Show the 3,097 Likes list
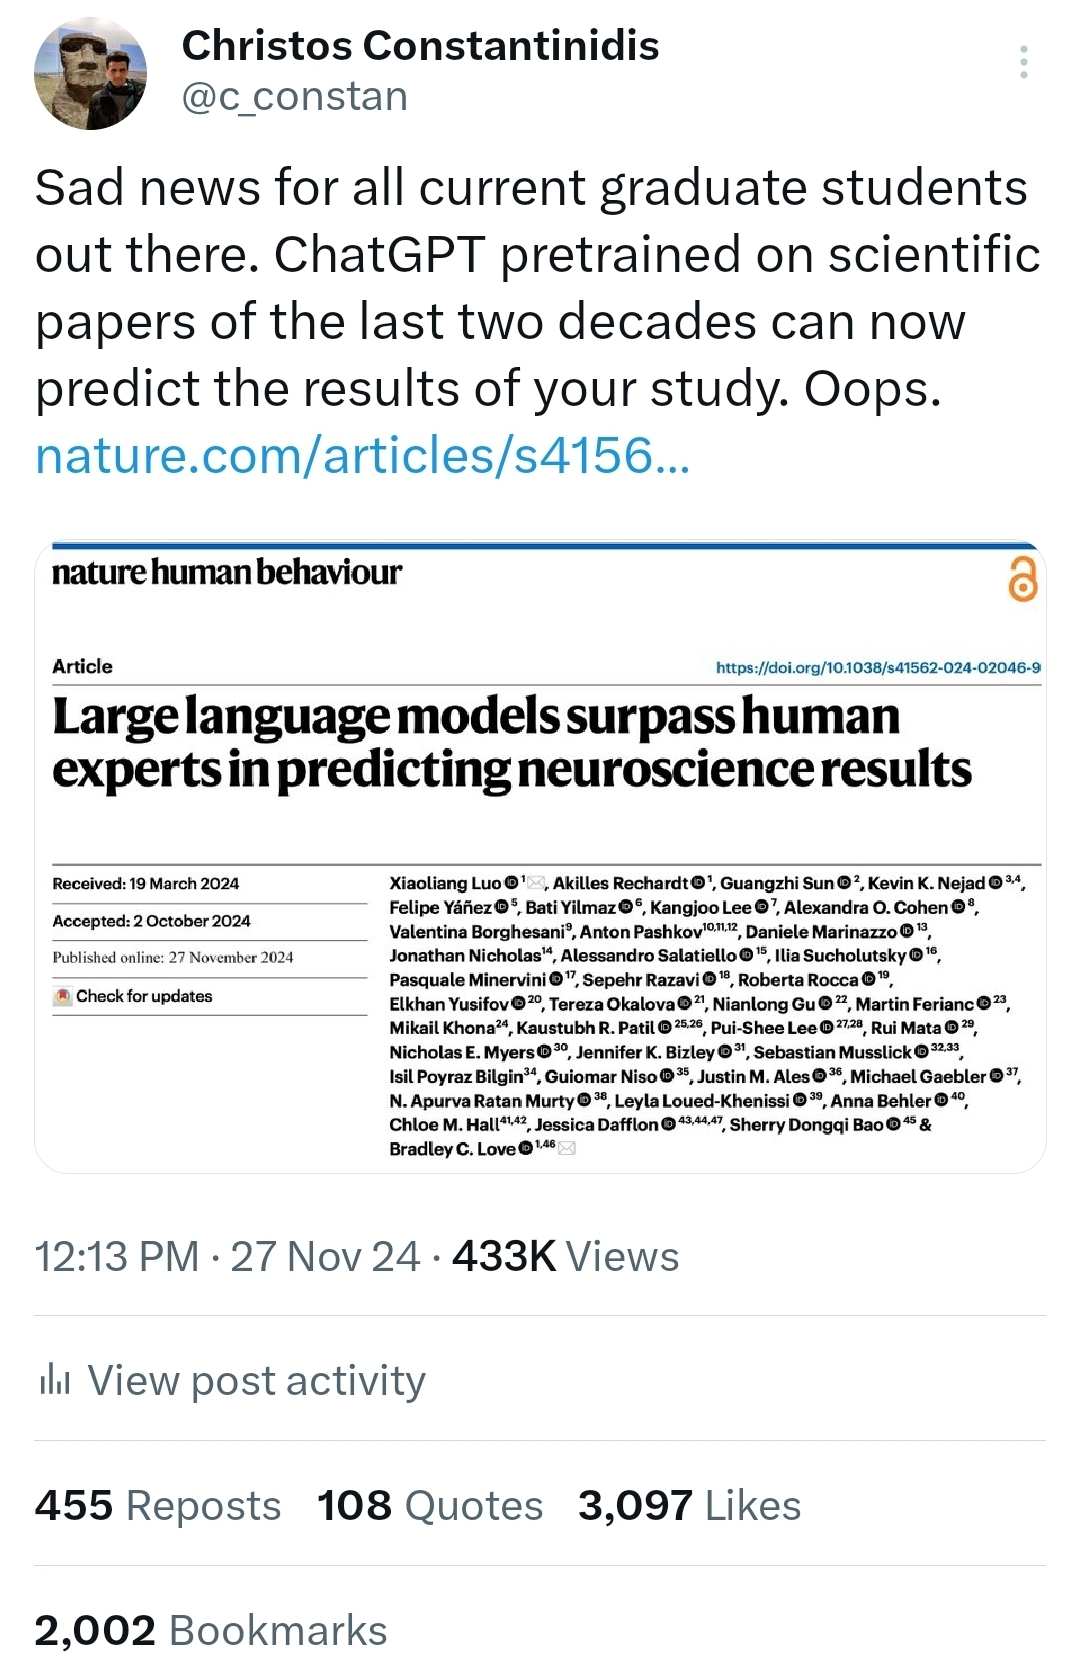The width and height of the screenshot is (1080, 1669). [690, 1506]
